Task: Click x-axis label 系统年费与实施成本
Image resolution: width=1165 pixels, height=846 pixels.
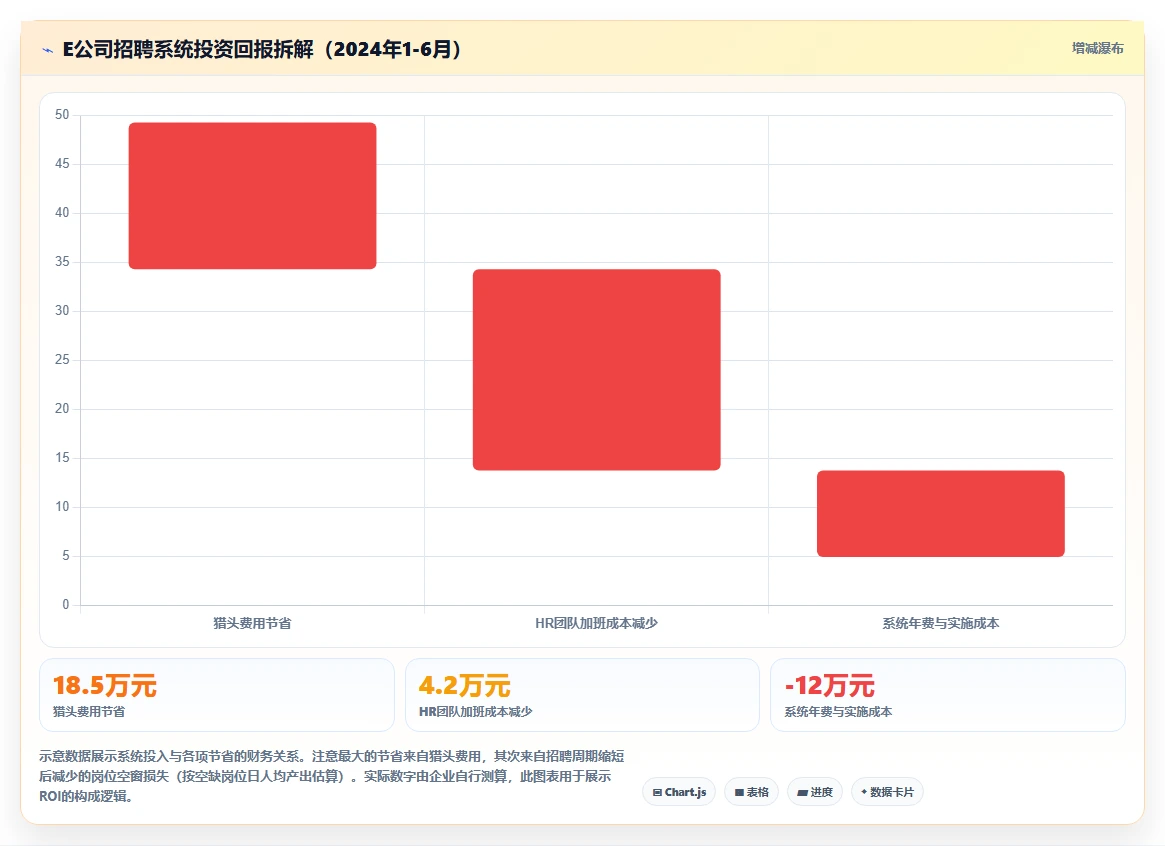Action: coord(941,623)
